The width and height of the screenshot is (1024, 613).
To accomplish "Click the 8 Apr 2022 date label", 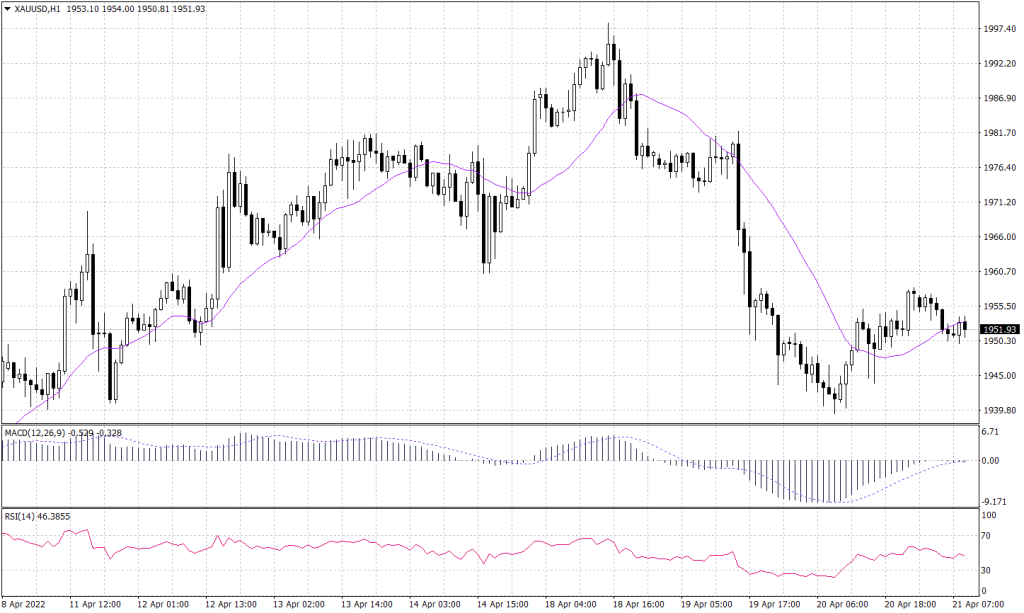I will point(24,605).
